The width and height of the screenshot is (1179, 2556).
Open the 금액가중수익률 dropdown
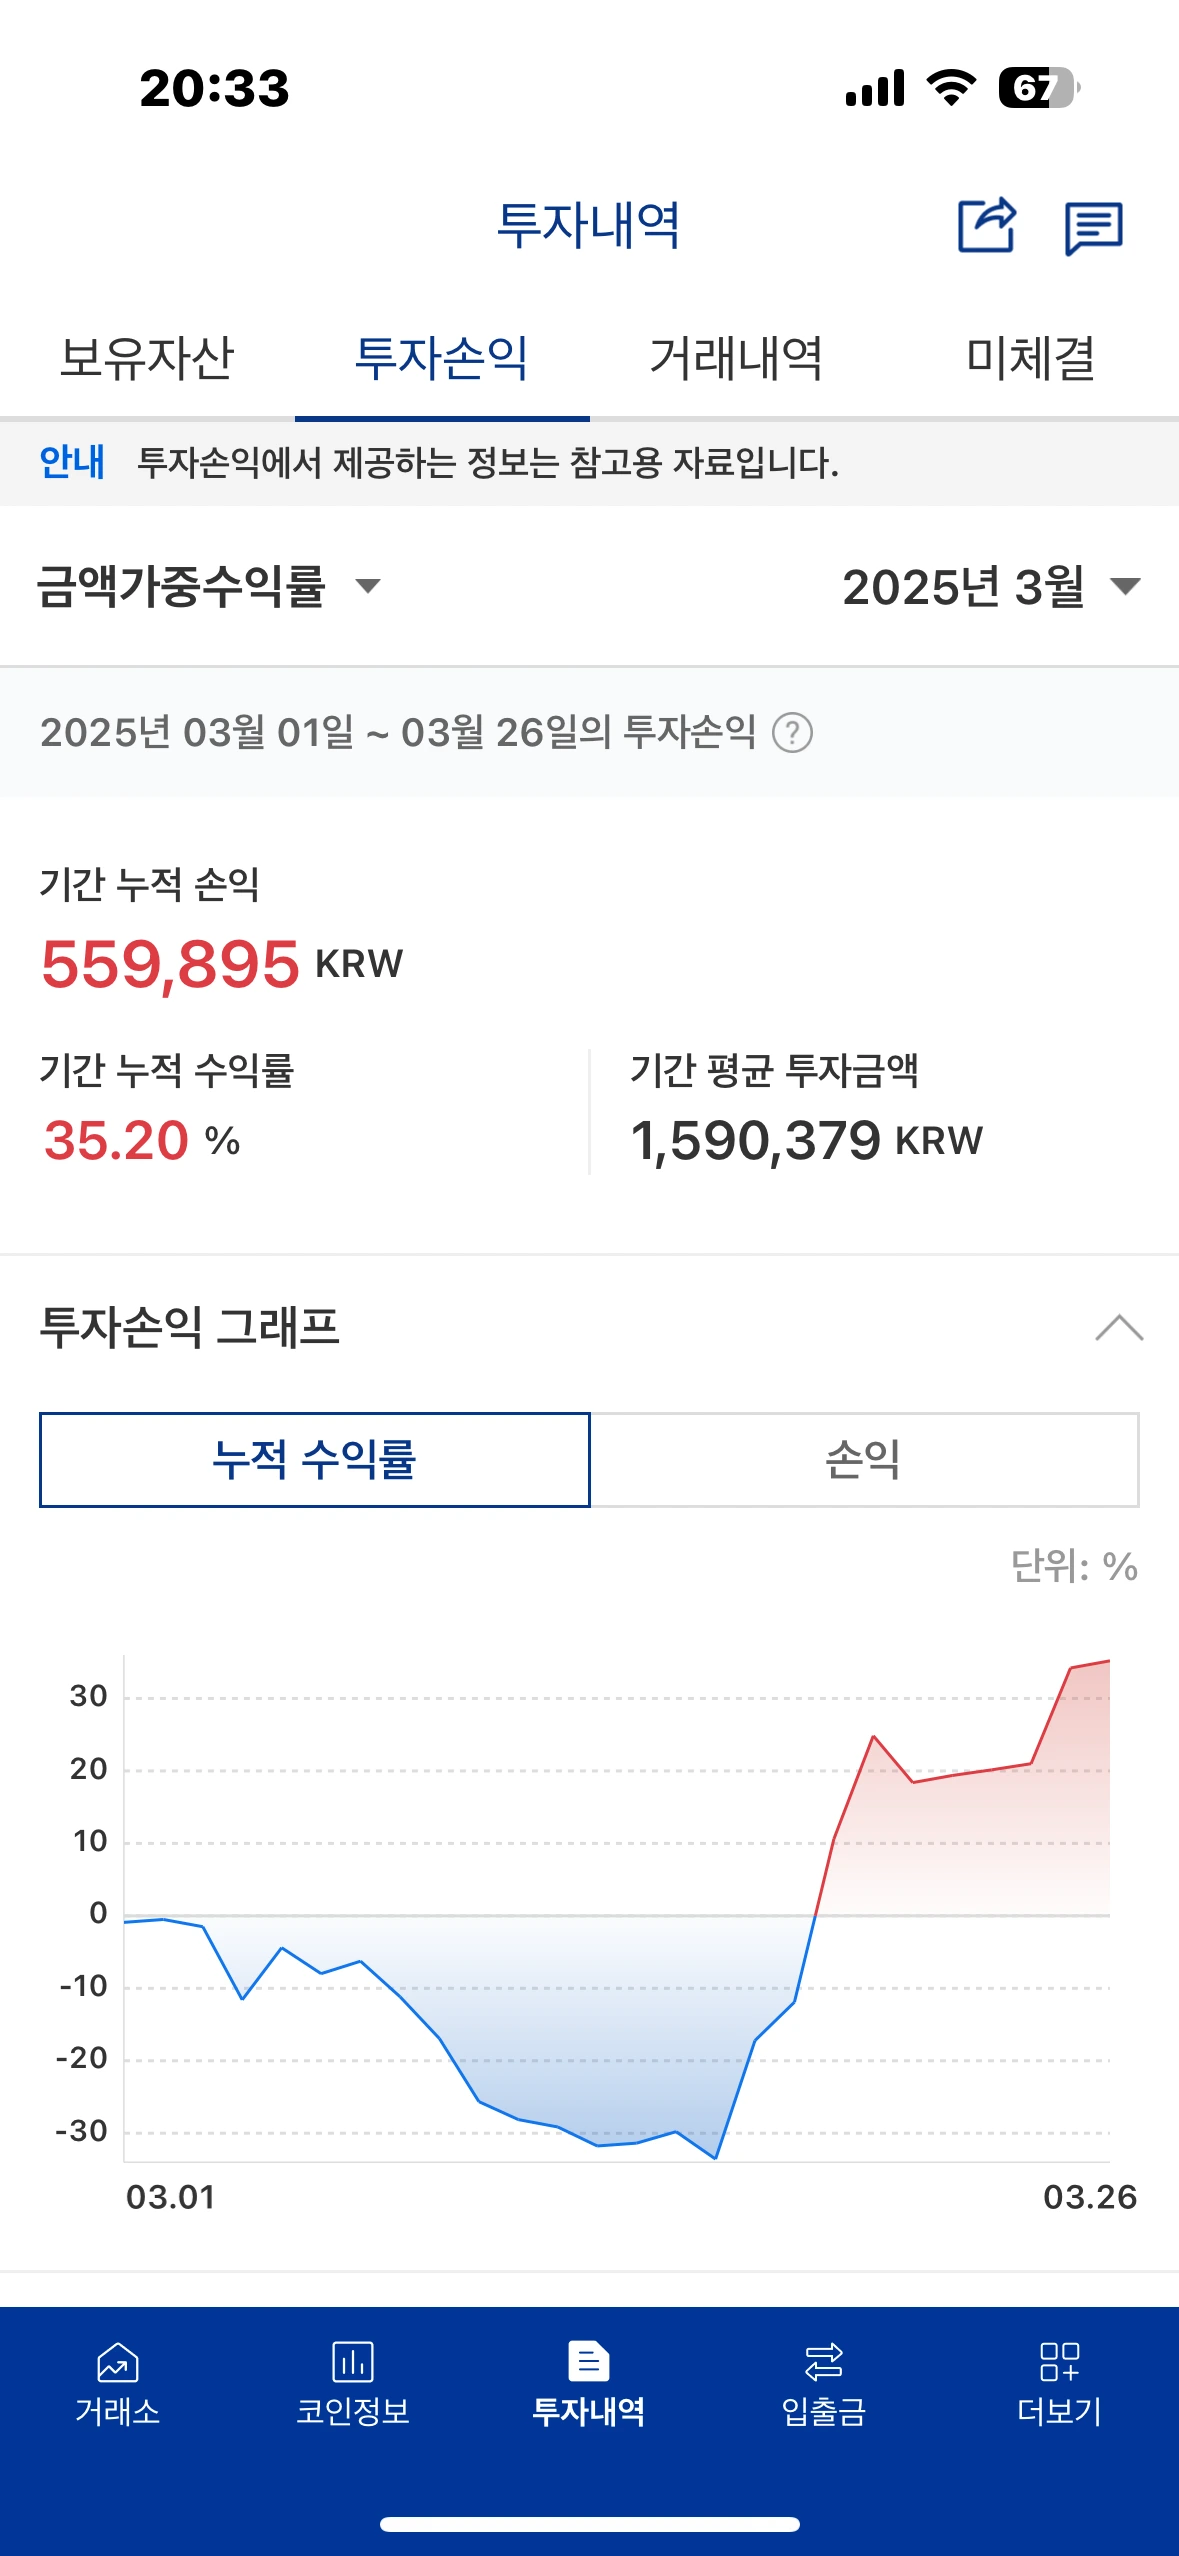pos(209,586)
